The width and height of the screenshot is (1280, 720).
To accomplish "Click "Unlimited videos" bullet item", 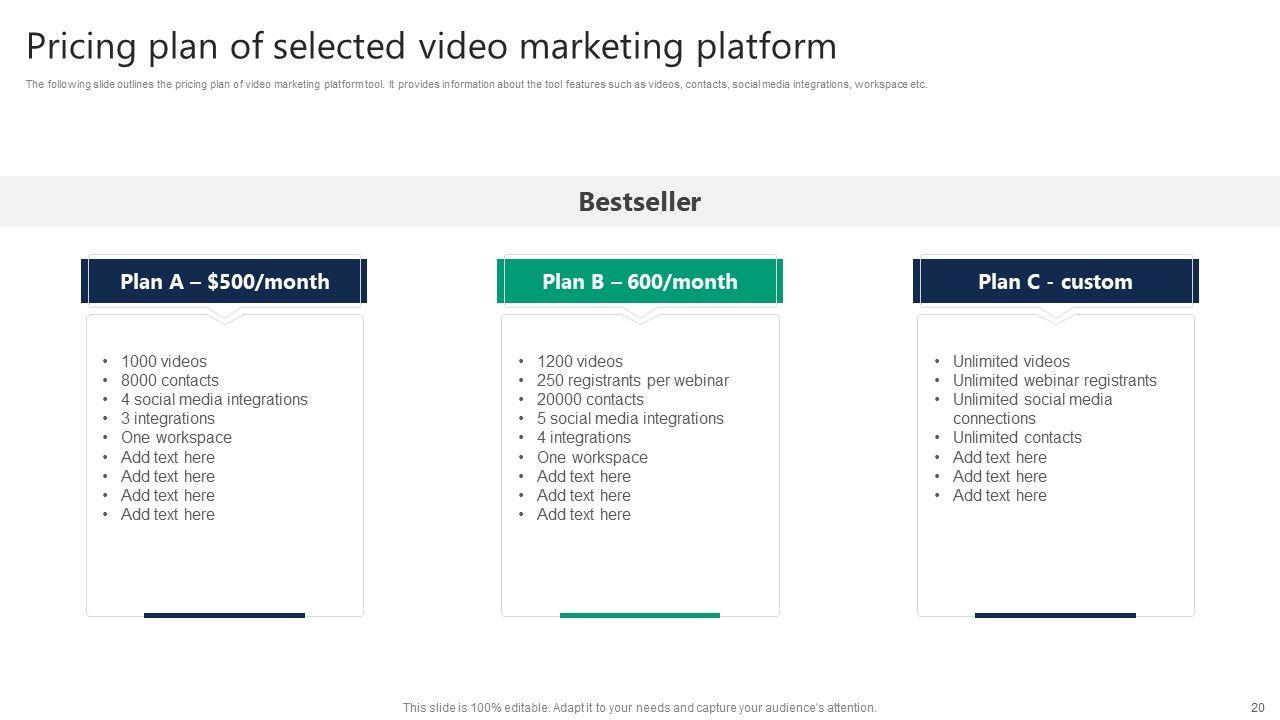I will tap(1011, 361).
